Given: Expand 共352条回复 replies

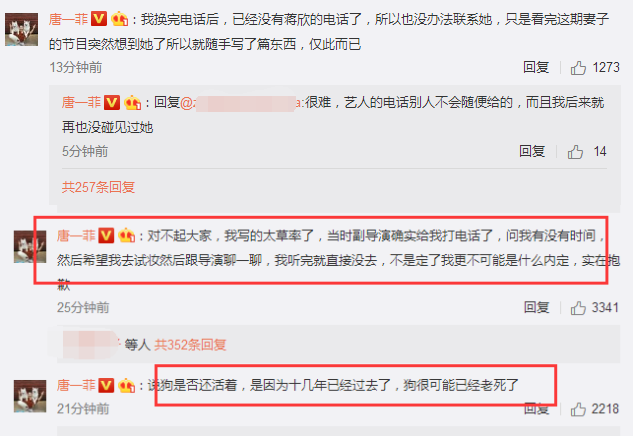Looking at the screenshot, I should click(x=190, y=345).
